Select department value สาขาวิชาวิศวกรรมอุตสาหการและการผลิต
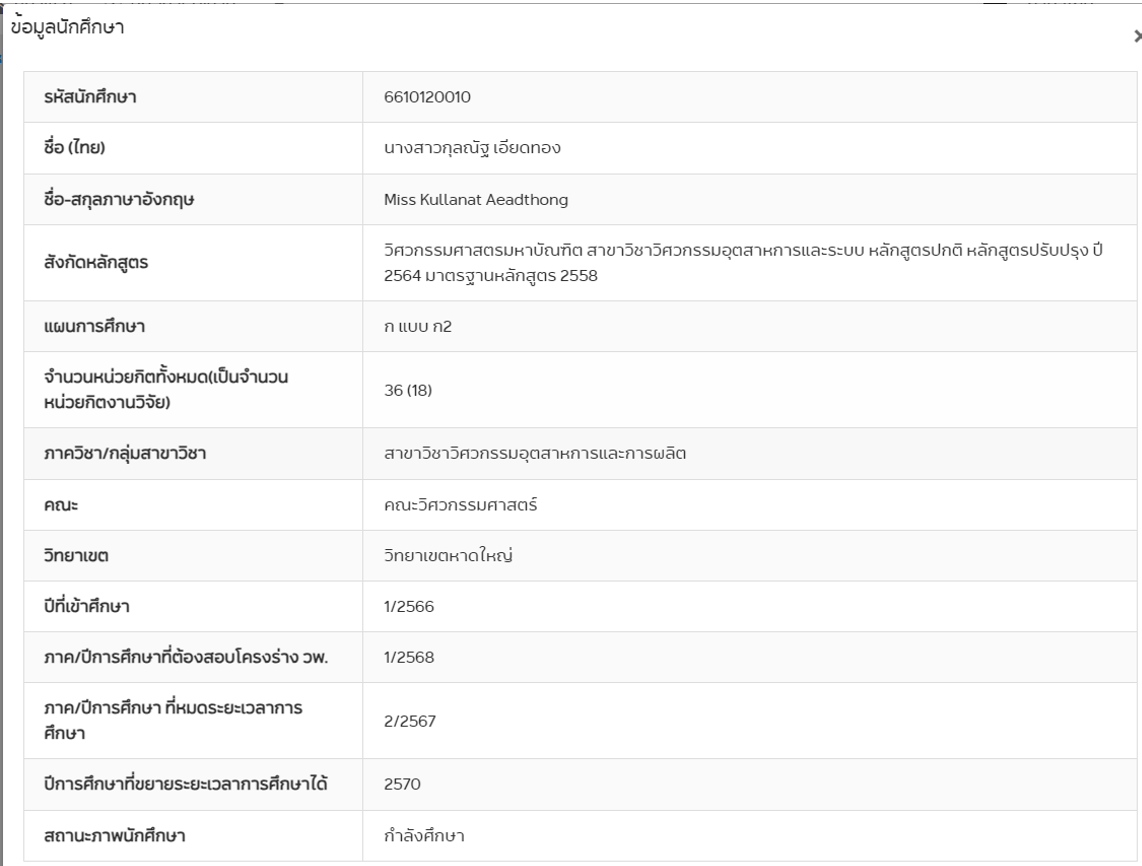 [534, 453]
